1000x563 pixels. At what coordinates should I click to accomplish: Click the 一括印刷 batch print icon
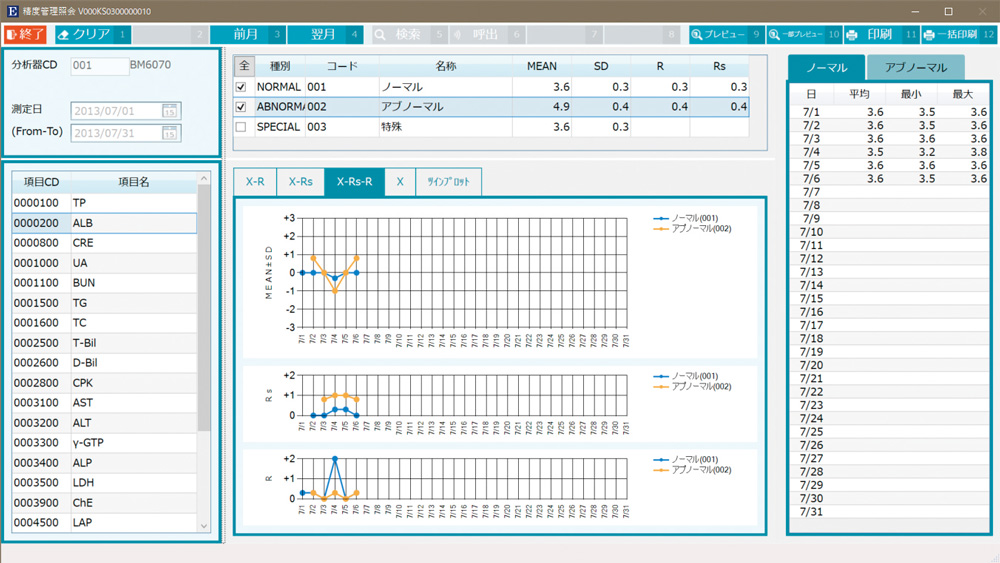pyautogui.click(x=929, y=34)
